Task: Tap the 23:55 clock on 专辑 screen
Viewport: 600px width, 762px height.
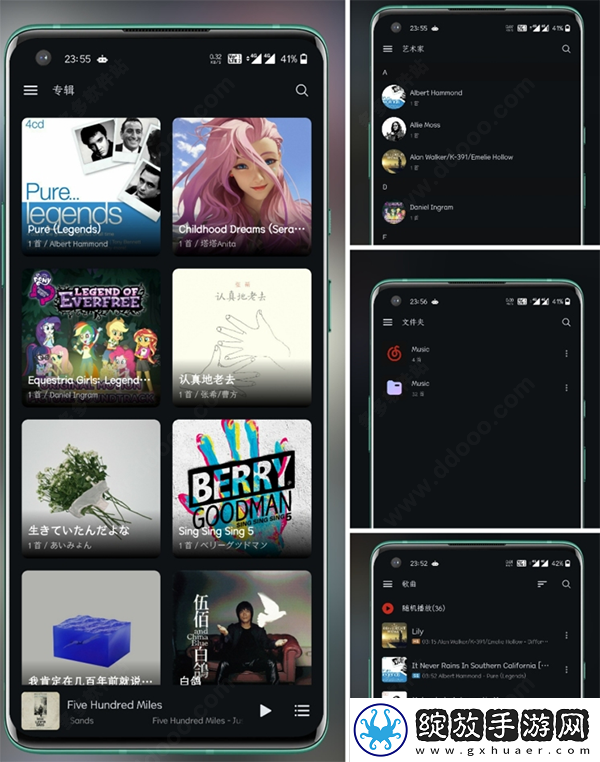Action: coord(78,59)
